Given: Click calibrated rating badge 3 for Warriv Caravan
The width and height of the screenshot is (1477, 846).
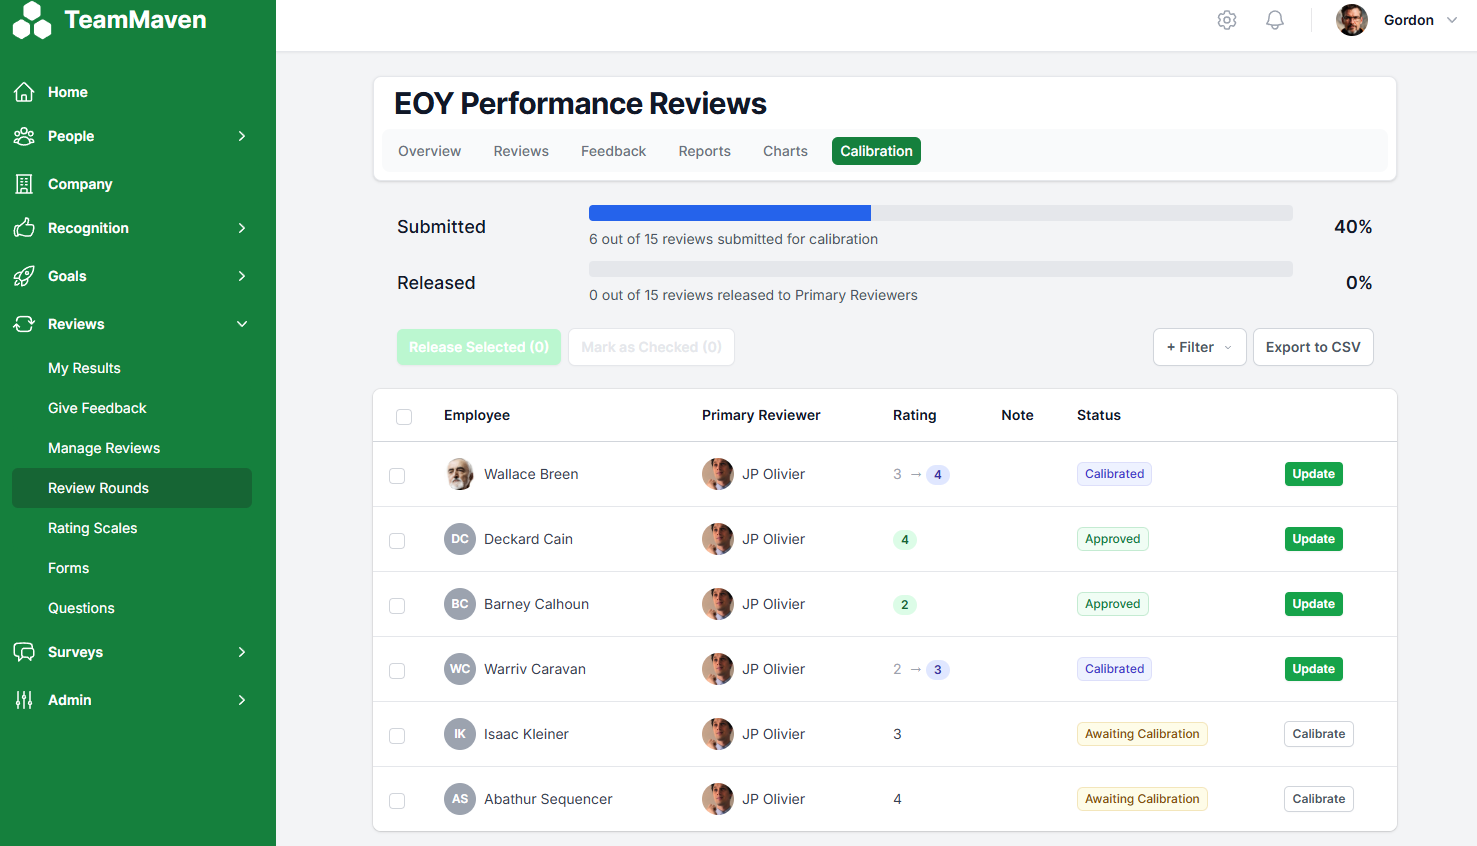Looking at the screenshot, I should coord(938,670).
